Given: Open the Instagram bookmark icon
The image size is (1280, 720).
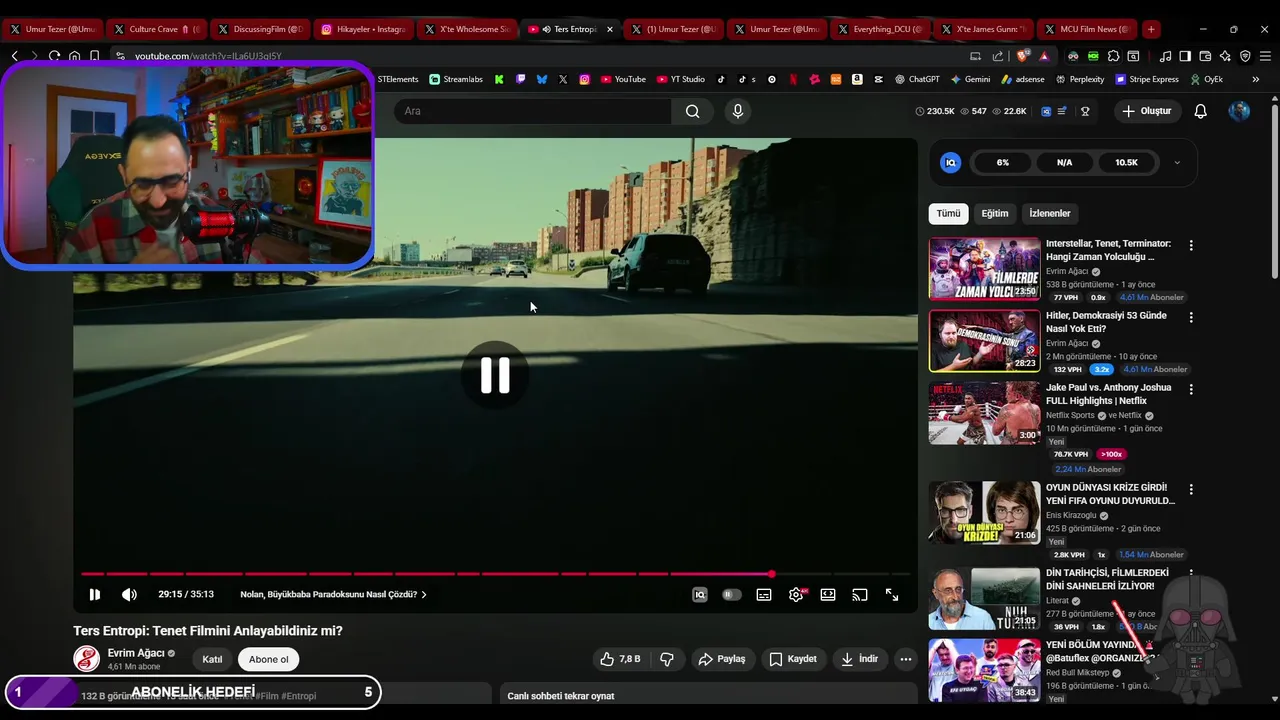Looking at the screenshot, I should (585, 79).
